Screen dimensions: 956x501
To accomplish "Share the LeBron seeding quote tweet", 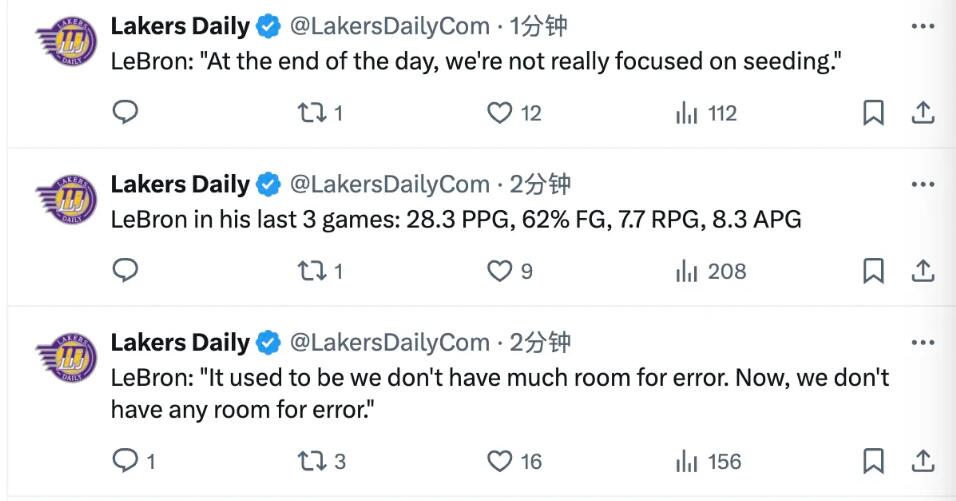I will click(923, 113).
